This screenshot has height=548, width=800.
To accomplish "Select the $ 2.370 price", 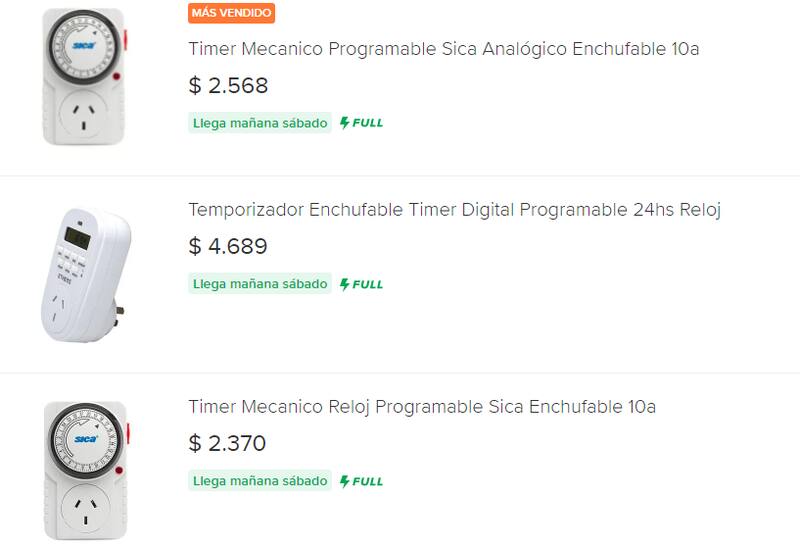I will (227, 443).
